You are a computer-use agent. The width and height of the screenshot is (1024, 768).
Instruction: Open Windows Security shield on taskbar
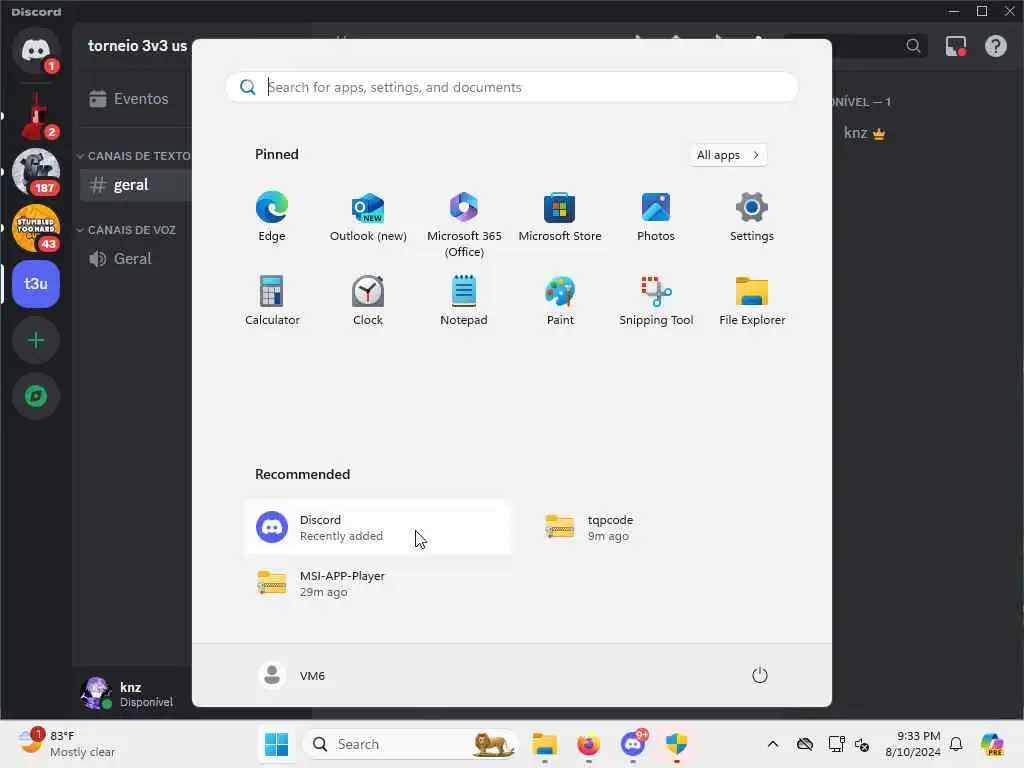click(x=677, y=744)
